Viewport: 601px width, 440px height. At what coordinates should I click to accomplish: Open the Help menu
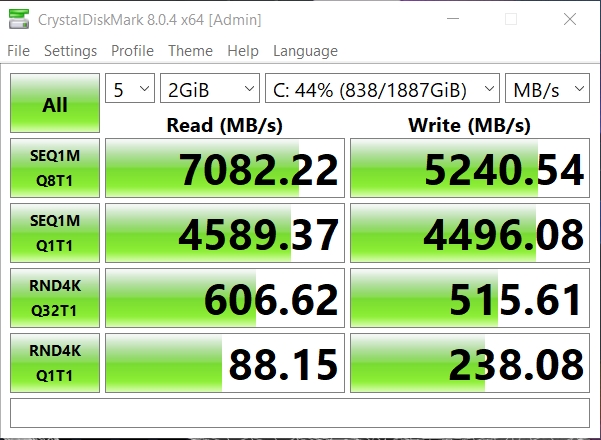242,51
